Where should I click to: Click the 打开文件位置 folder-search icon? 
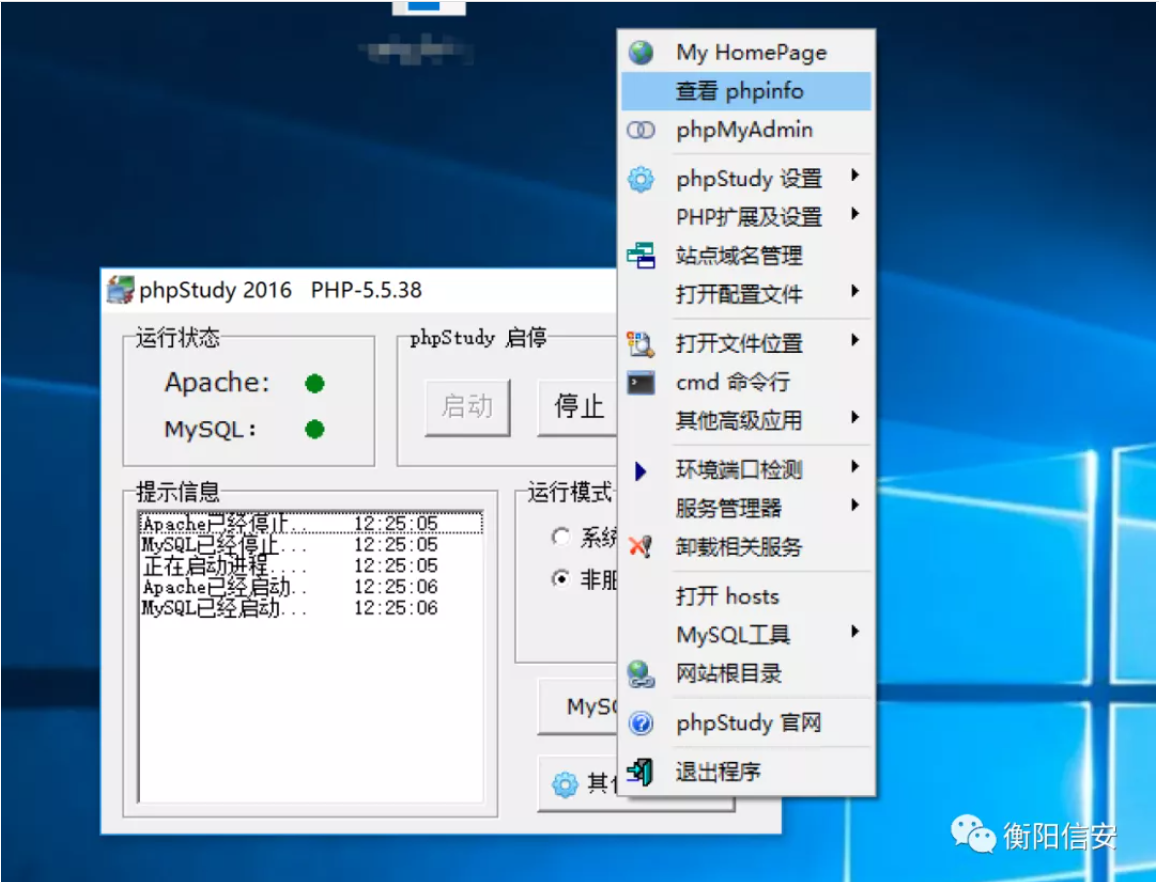(x=641, y=343)
